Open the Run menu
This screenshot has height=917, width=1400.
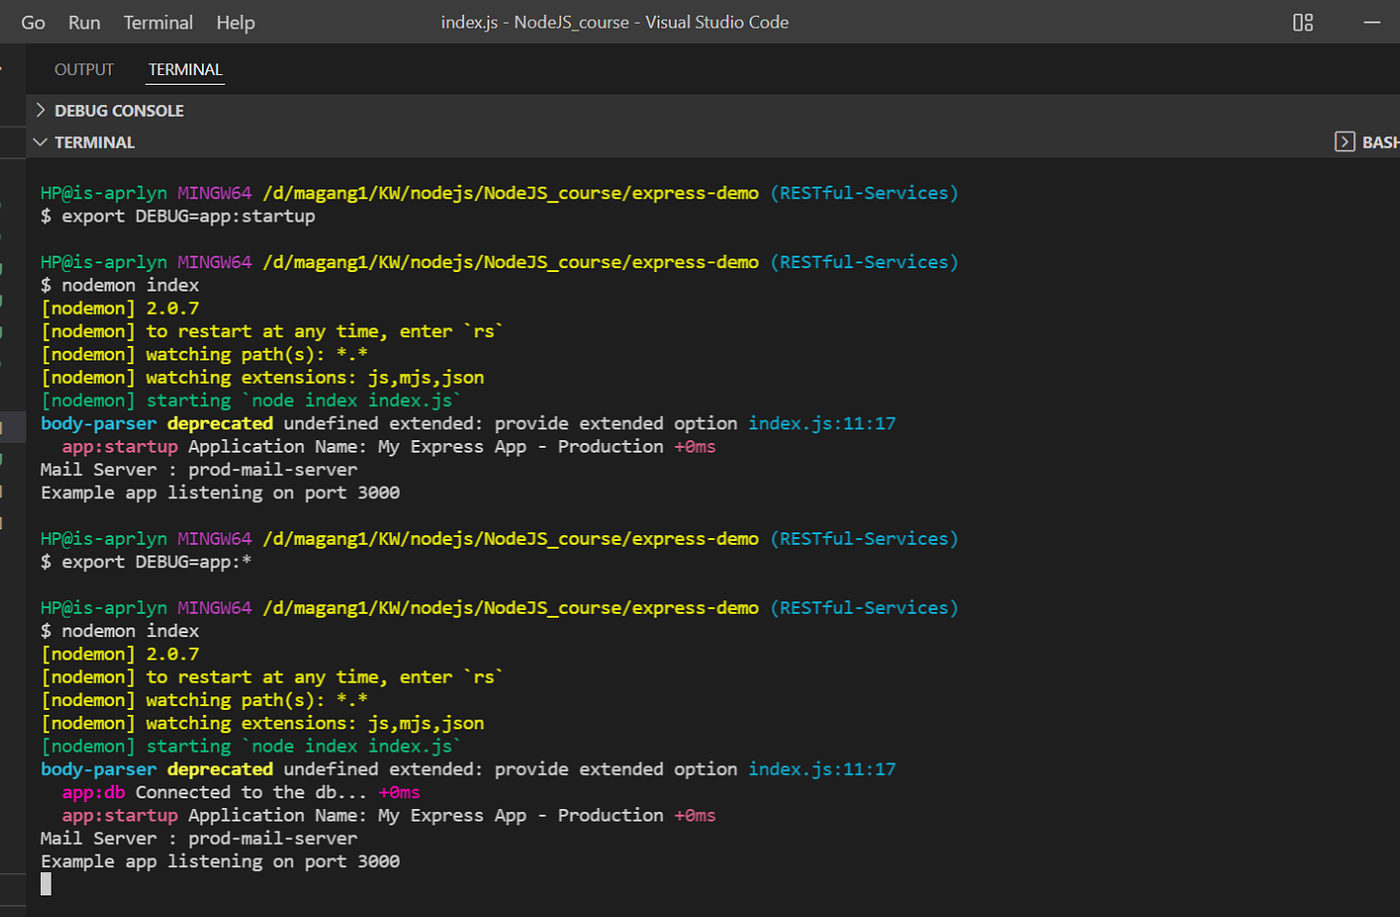point(84,21)
